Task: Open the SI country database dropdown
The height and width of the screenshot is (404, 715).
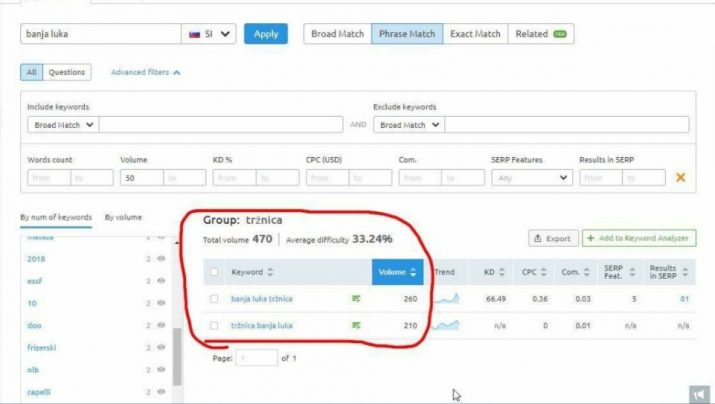Action: [211, 33]
